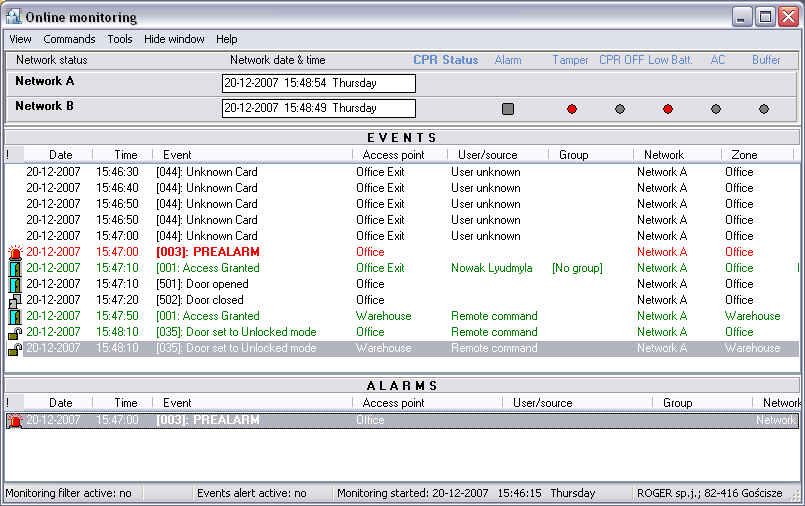
Task: Select the PREALARM row in Alarms panel
Action: click(400, 421)
